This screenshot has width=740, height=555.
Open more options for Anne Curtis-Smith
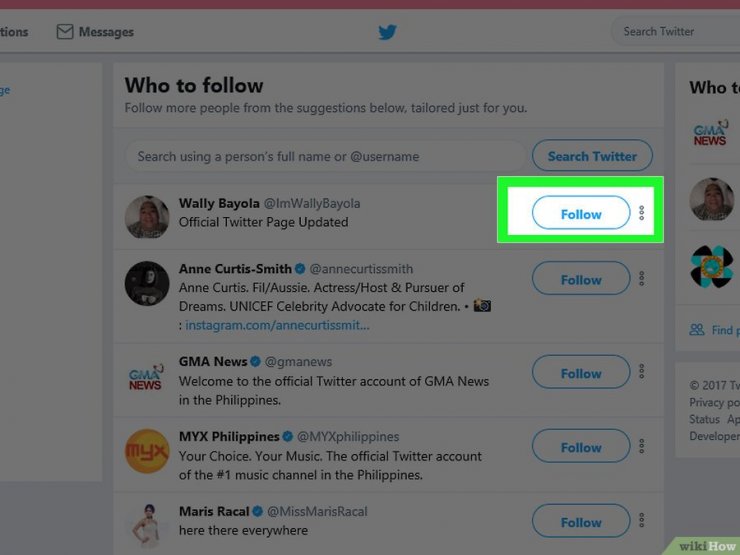pos(642,280)
